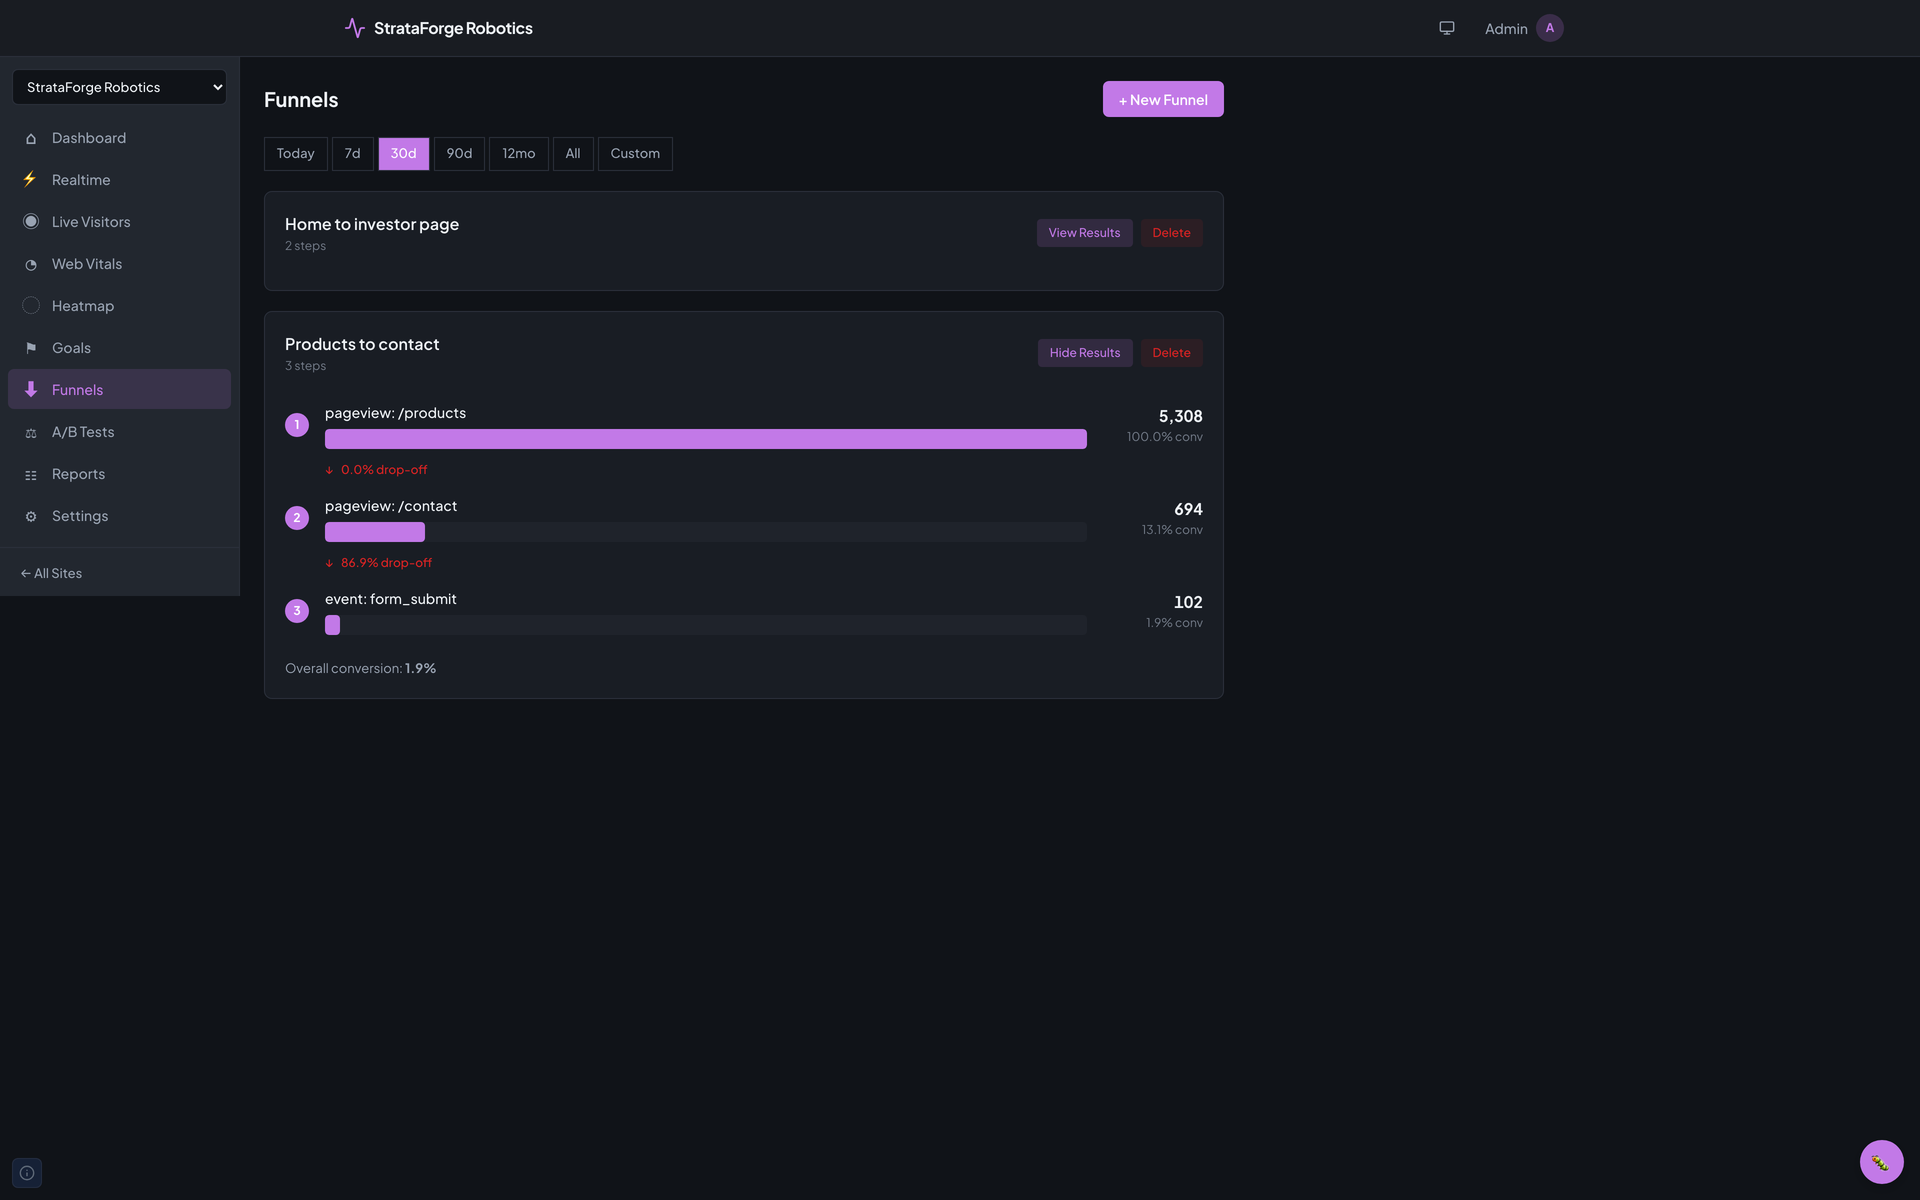Open the Admin avatar badge

coord(1549,28)
